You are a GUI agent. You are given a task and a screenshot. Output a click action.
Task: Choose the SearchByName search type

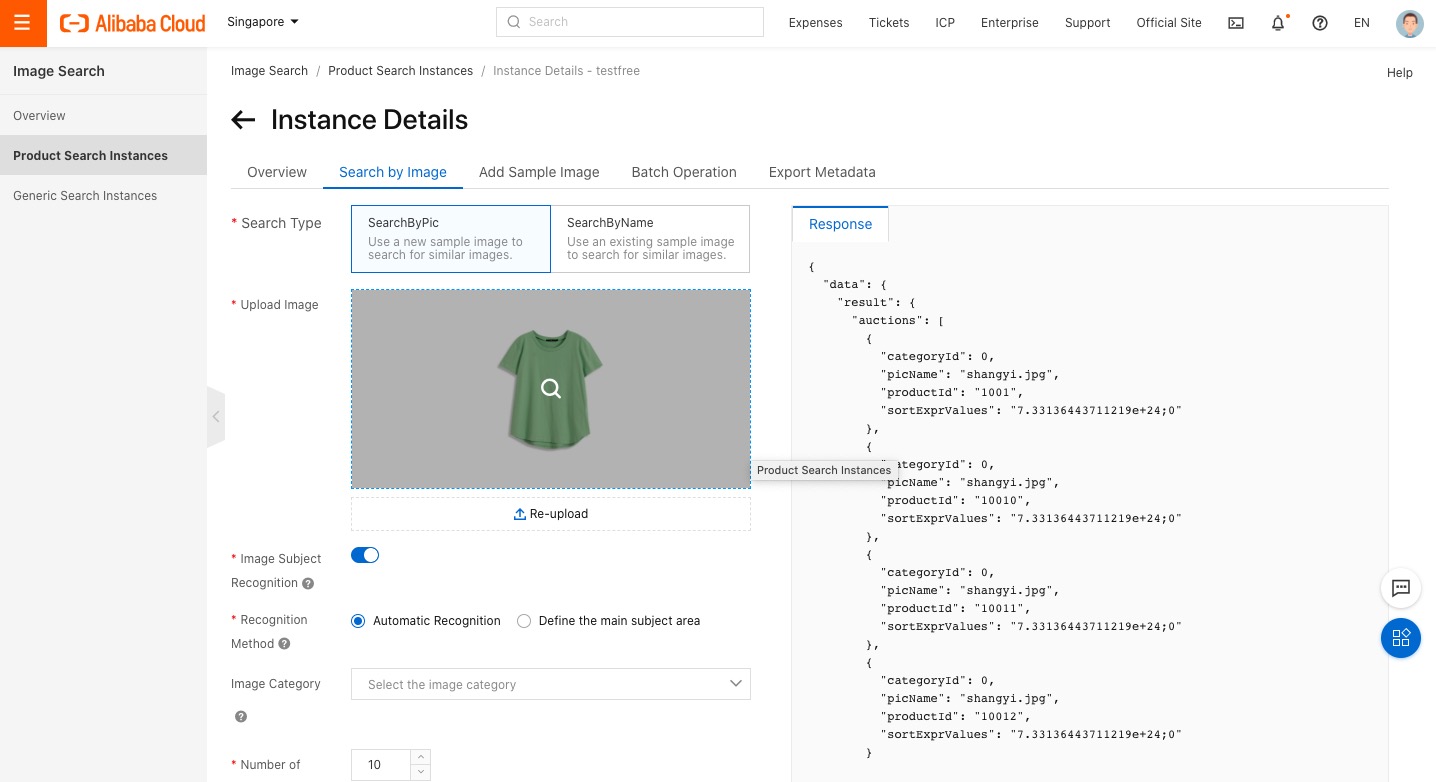650,239
